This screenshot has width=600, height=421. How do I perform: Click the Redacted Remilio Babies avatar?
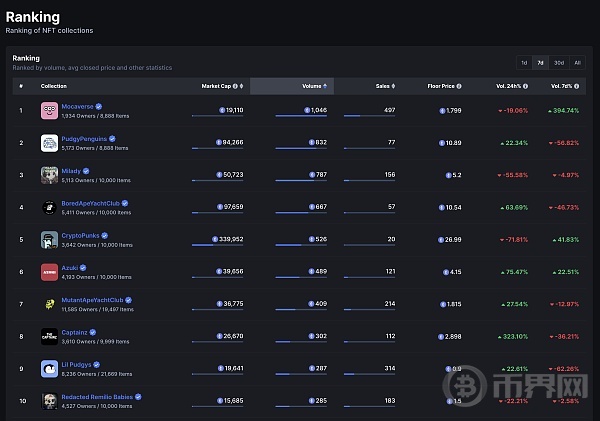(49, 401)
